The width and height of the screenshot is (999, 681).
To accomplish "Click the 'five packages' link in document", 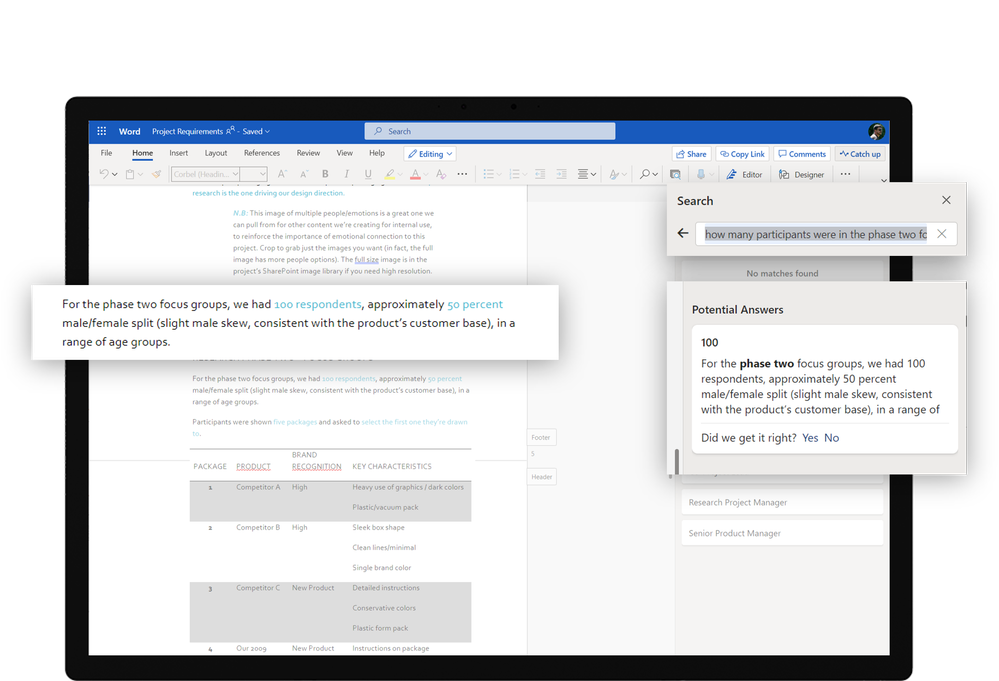I will click(x=295, y=422).
